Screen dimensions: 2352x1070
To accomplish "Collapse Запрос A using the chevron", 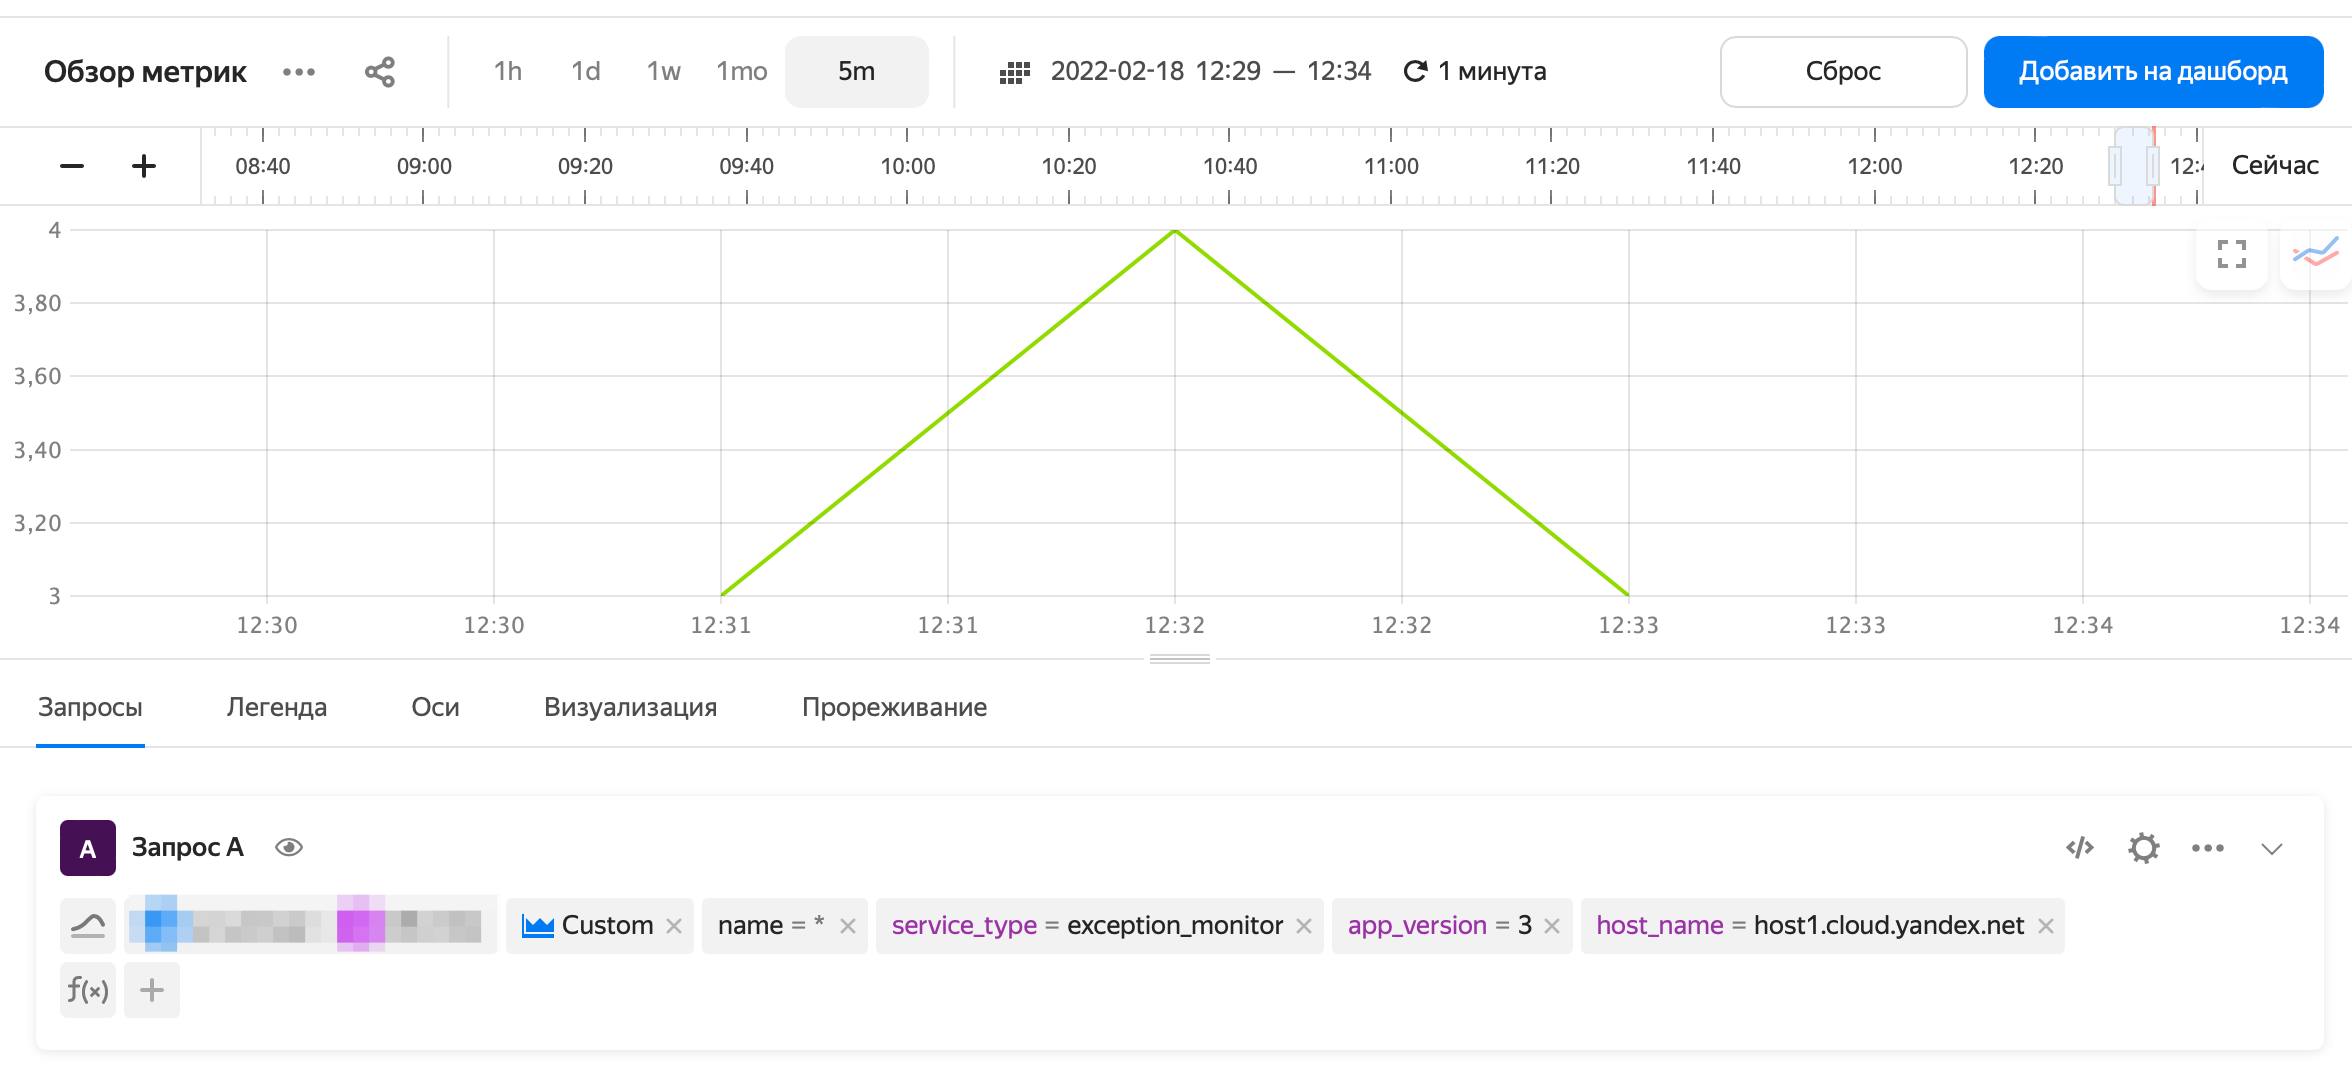I will click(2271, 849).
